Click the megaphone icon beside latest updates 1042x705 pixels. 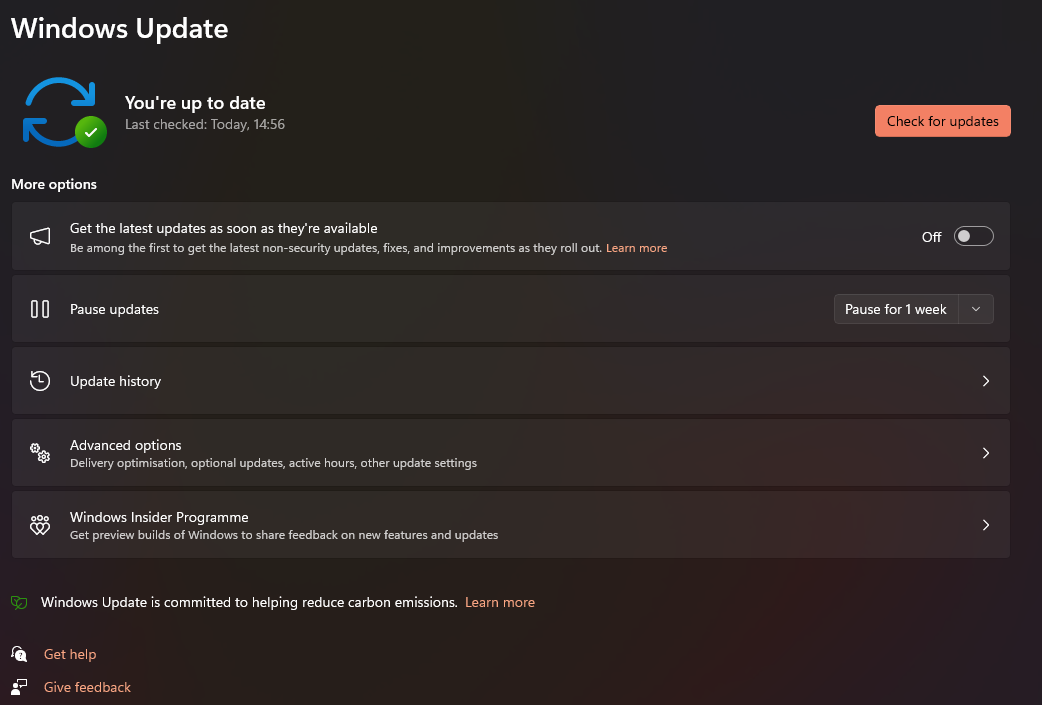(x=40, y=236)
